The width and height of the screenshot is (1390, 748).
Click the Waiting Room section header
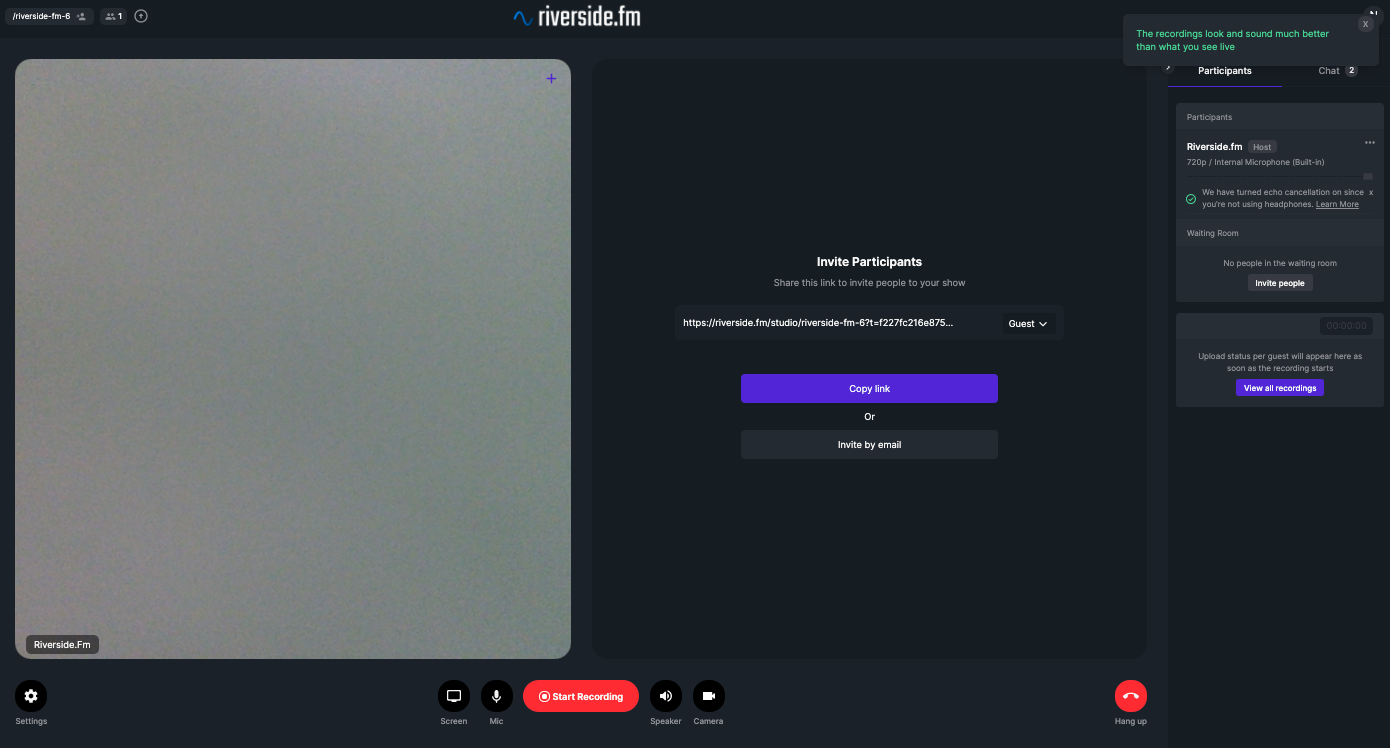(1280, 233)
